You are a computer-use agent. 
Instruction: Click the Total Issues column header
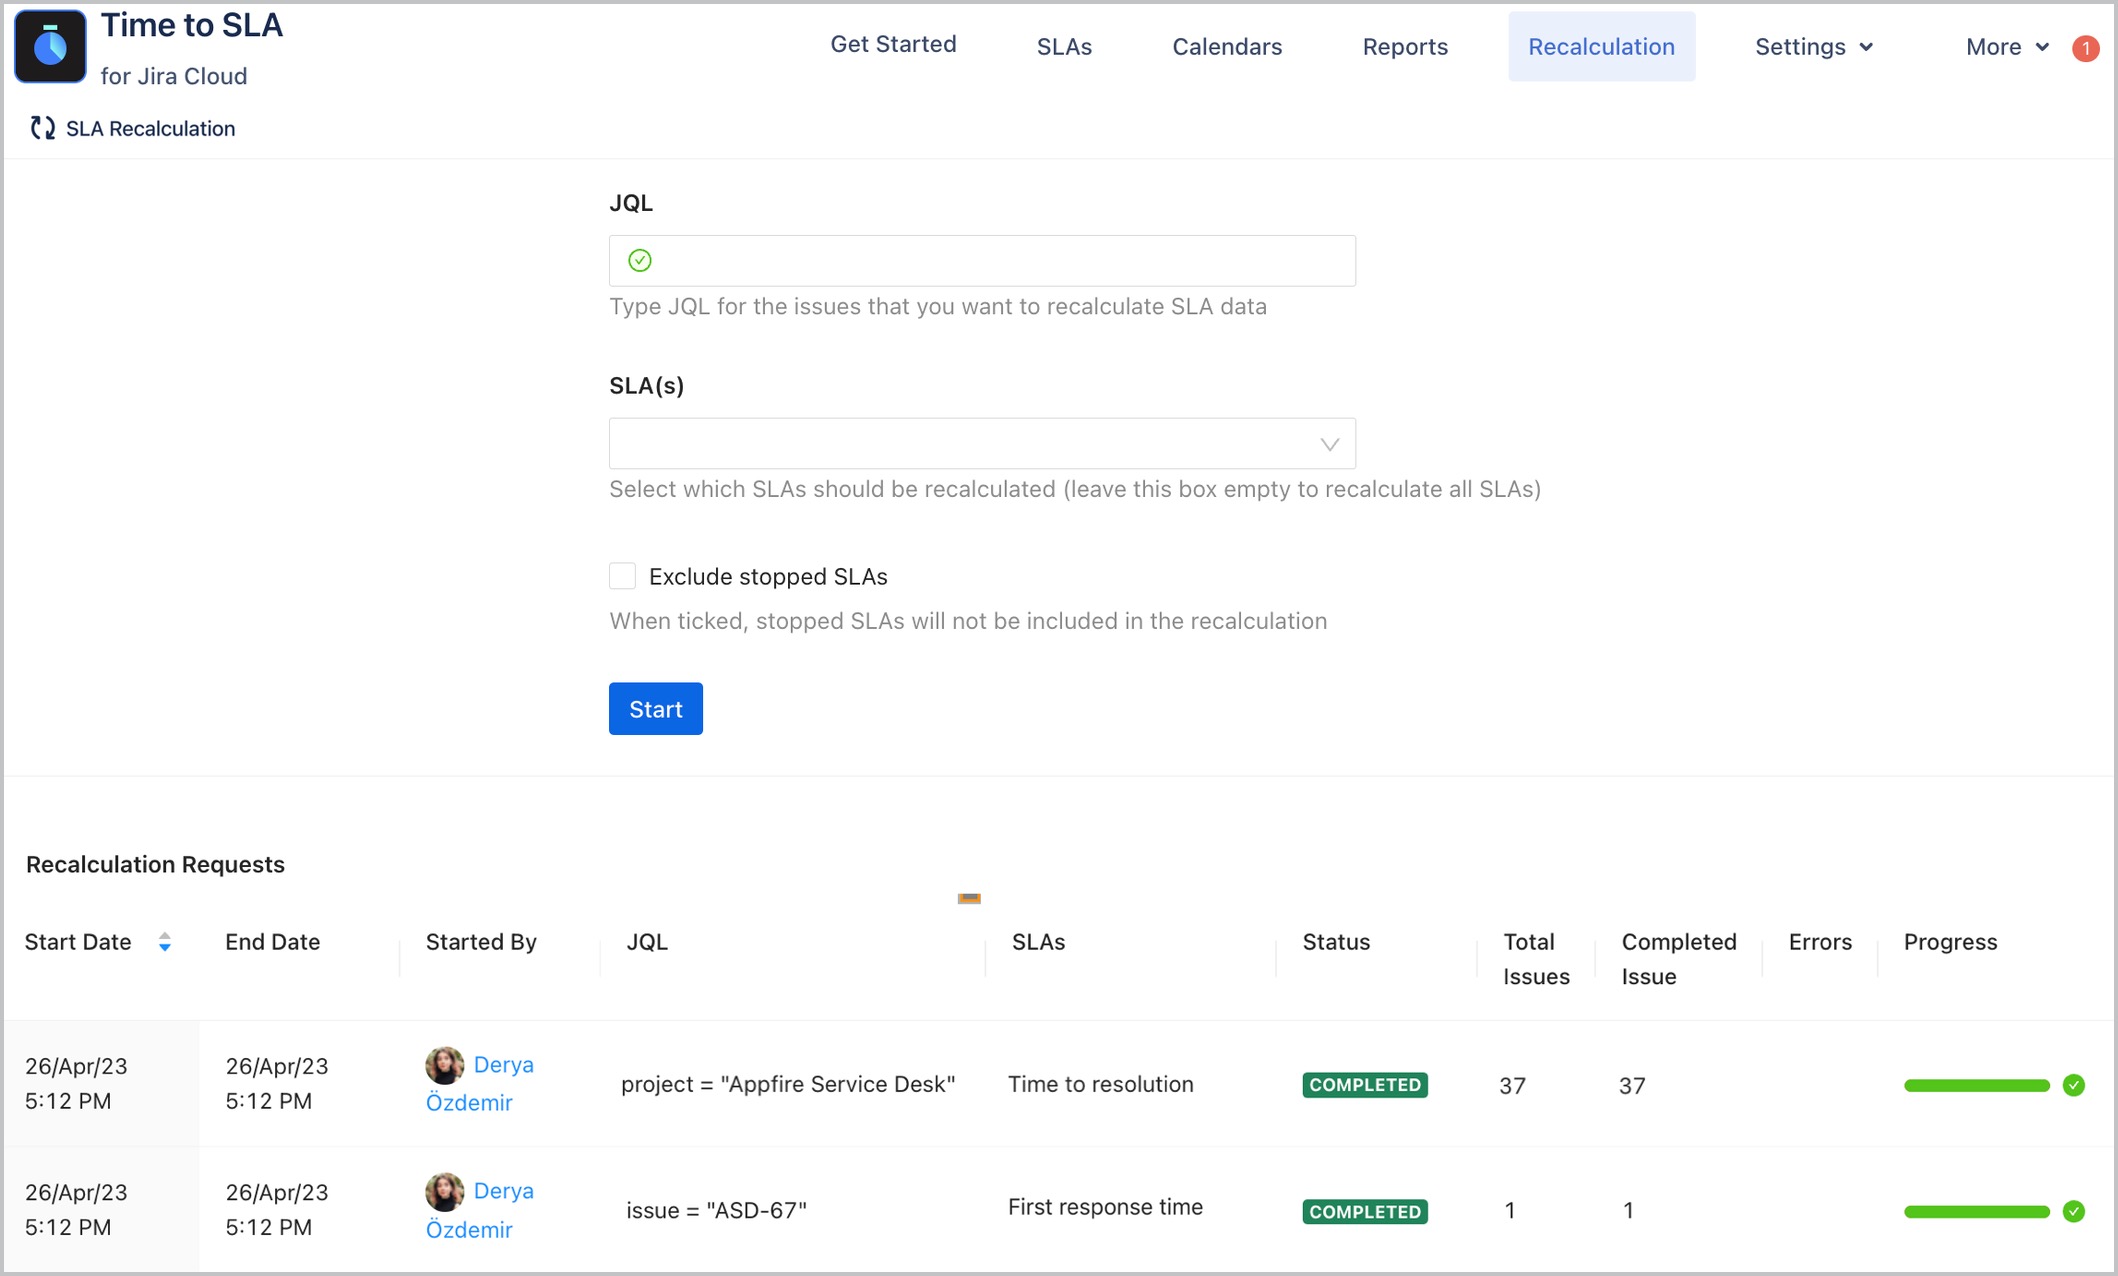(1536, 959)
